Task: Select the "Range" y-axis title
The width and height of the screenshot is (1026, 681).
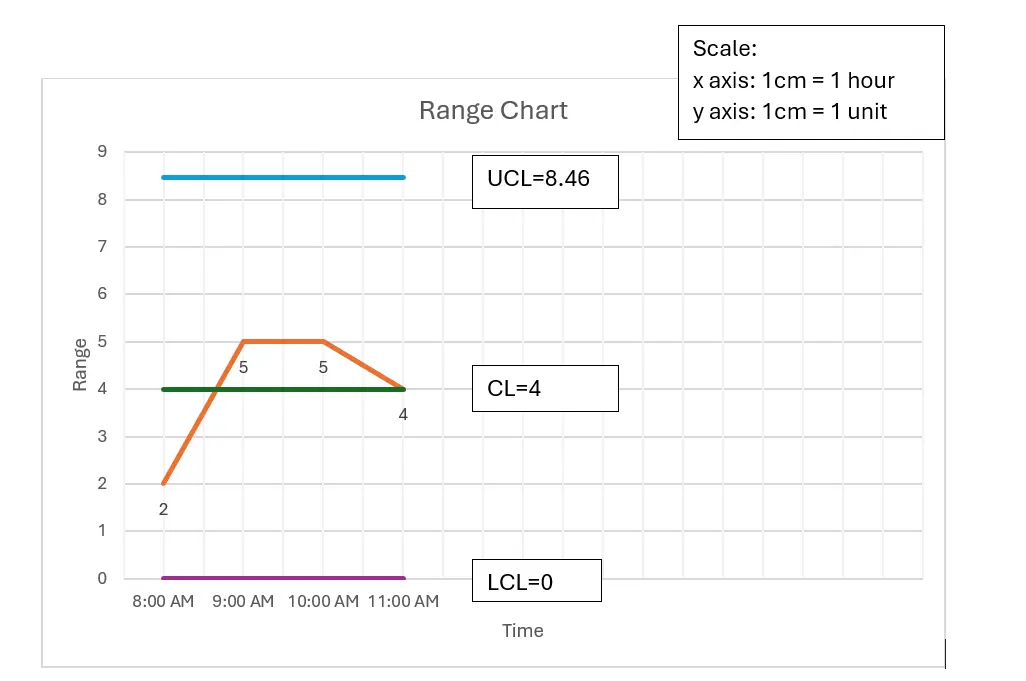Action: click(x=81, y=364)
